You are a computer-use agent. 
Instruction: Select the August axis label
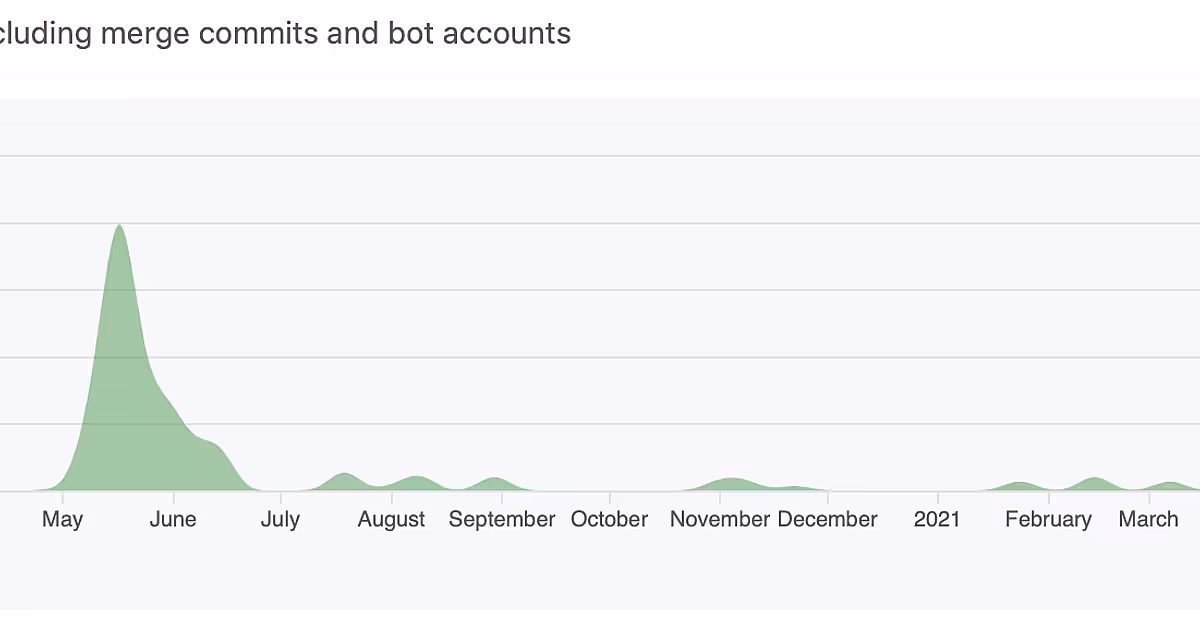tap(392, 519)
